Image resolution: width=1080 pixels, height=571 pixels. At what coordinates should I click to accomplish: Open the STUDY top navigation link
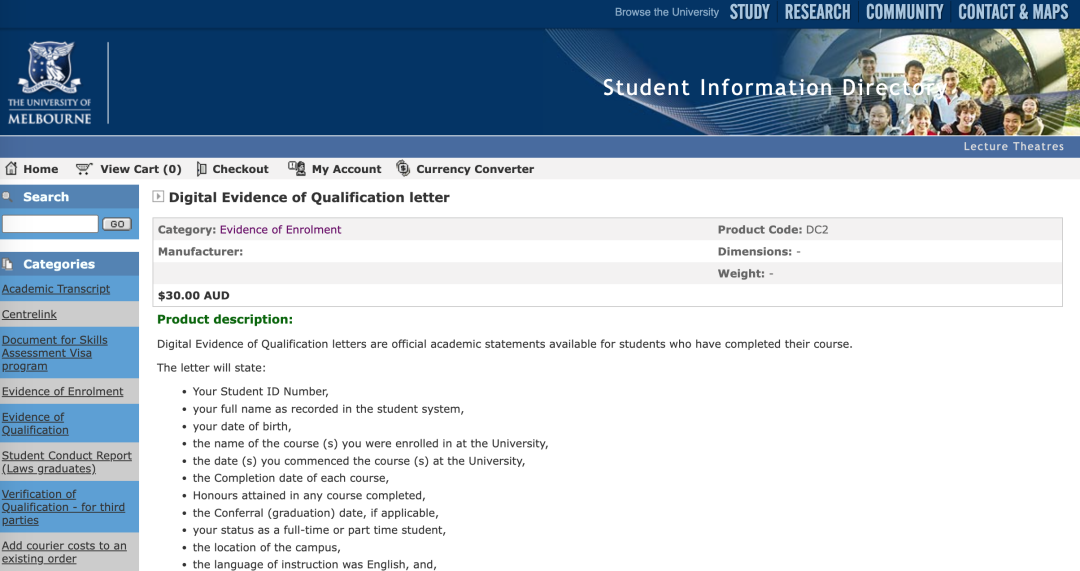click(749, 12)
